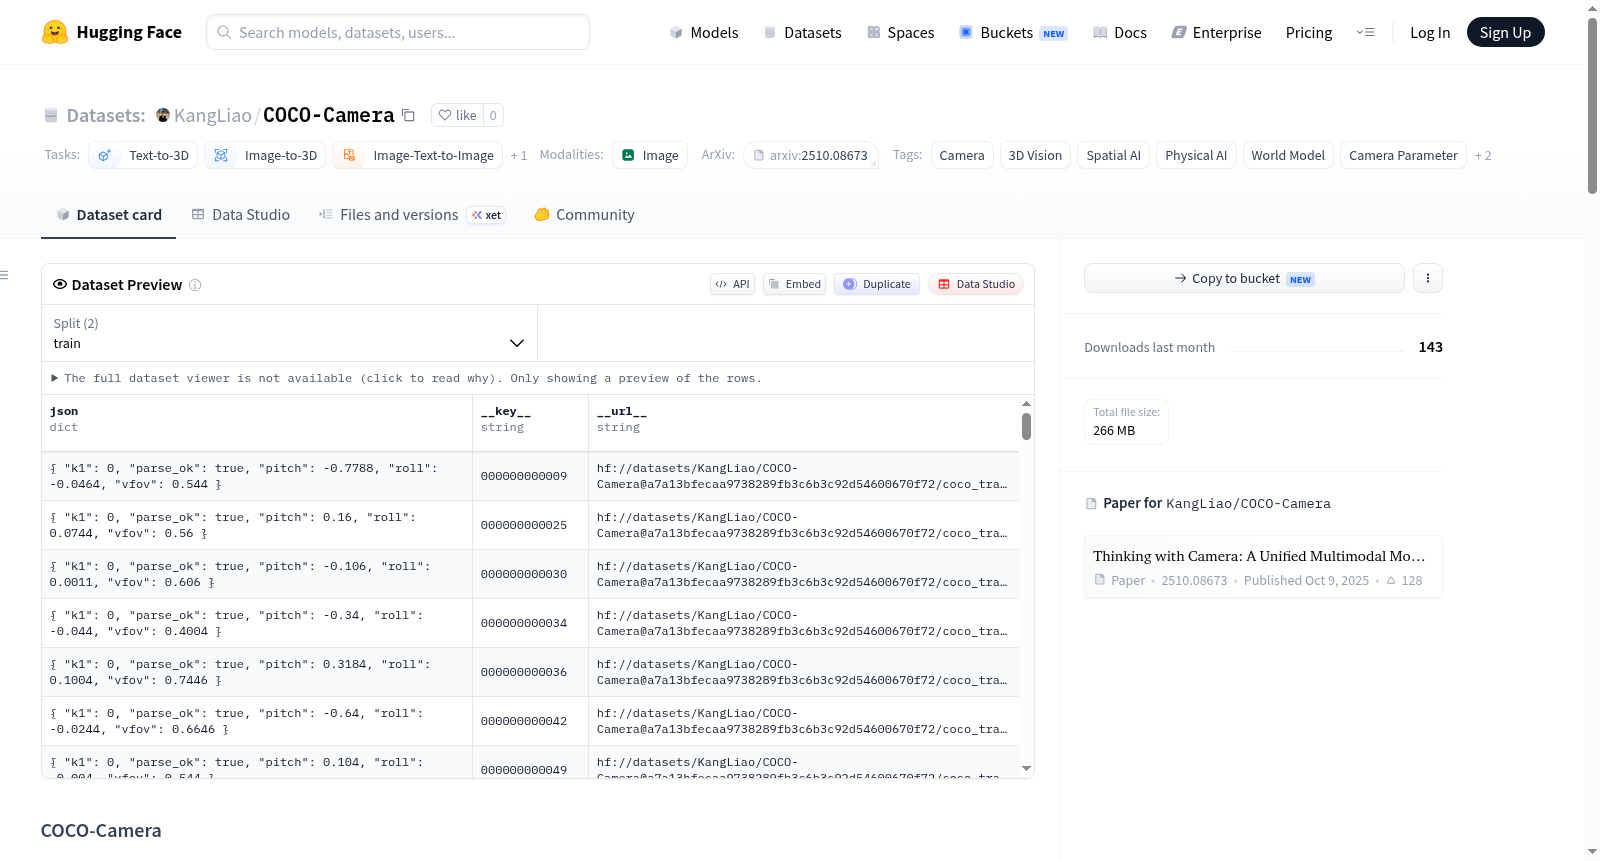Click the Sign Up button
Screen dimensions: 1600x861
tap(1505, 32)
